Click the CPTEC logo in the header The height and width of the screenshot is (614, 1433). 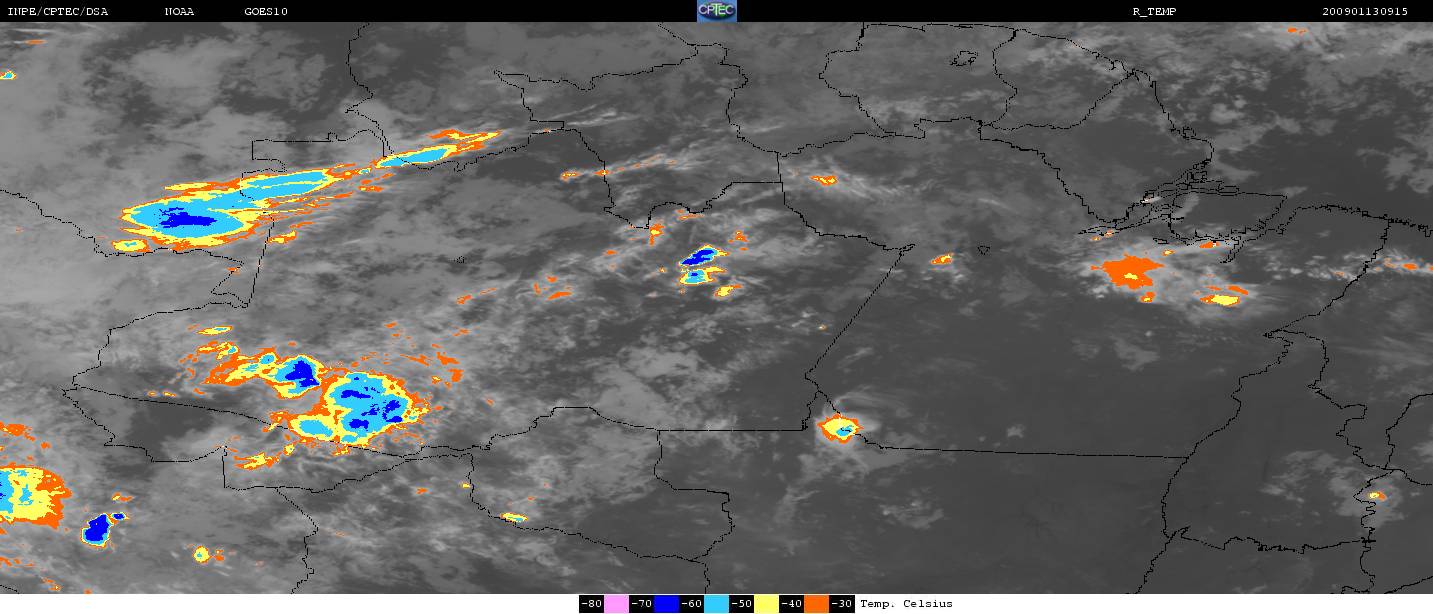[x=716, y=11]
